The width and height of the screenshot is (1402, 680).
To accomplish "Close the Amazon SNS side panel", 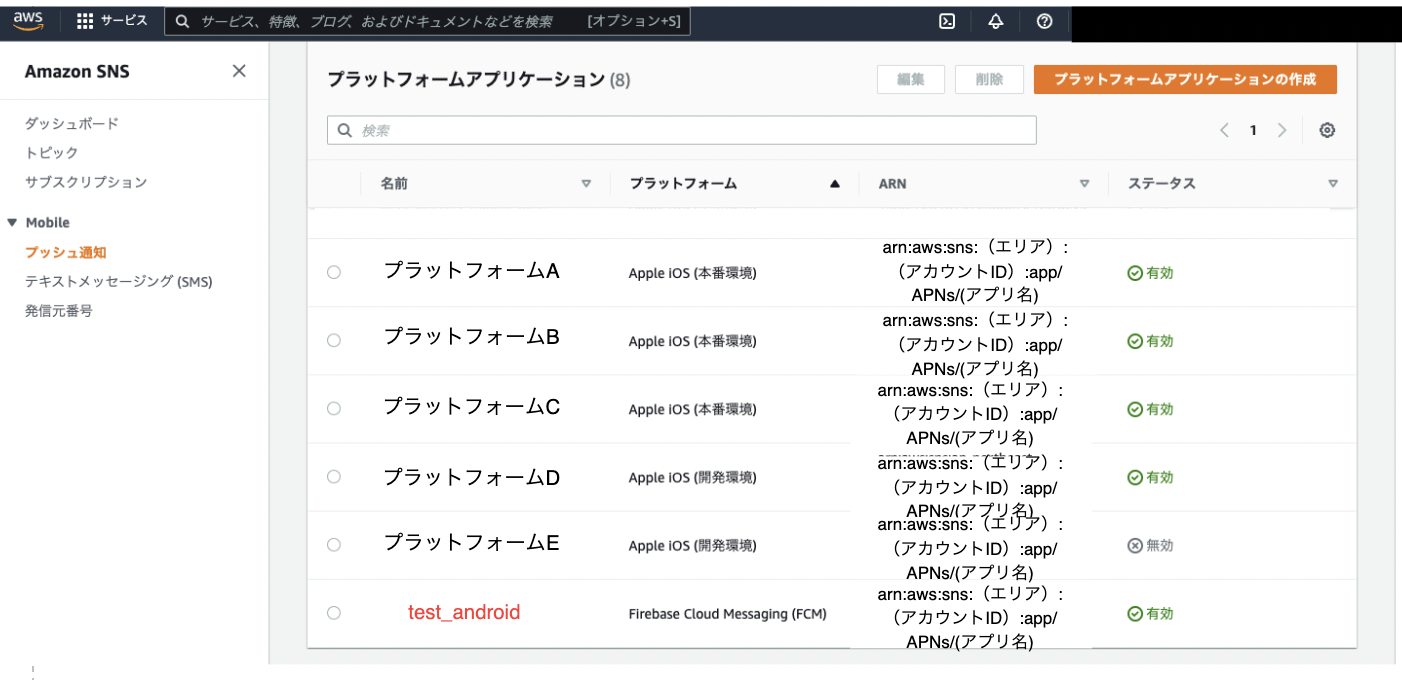I will [239, 71].
